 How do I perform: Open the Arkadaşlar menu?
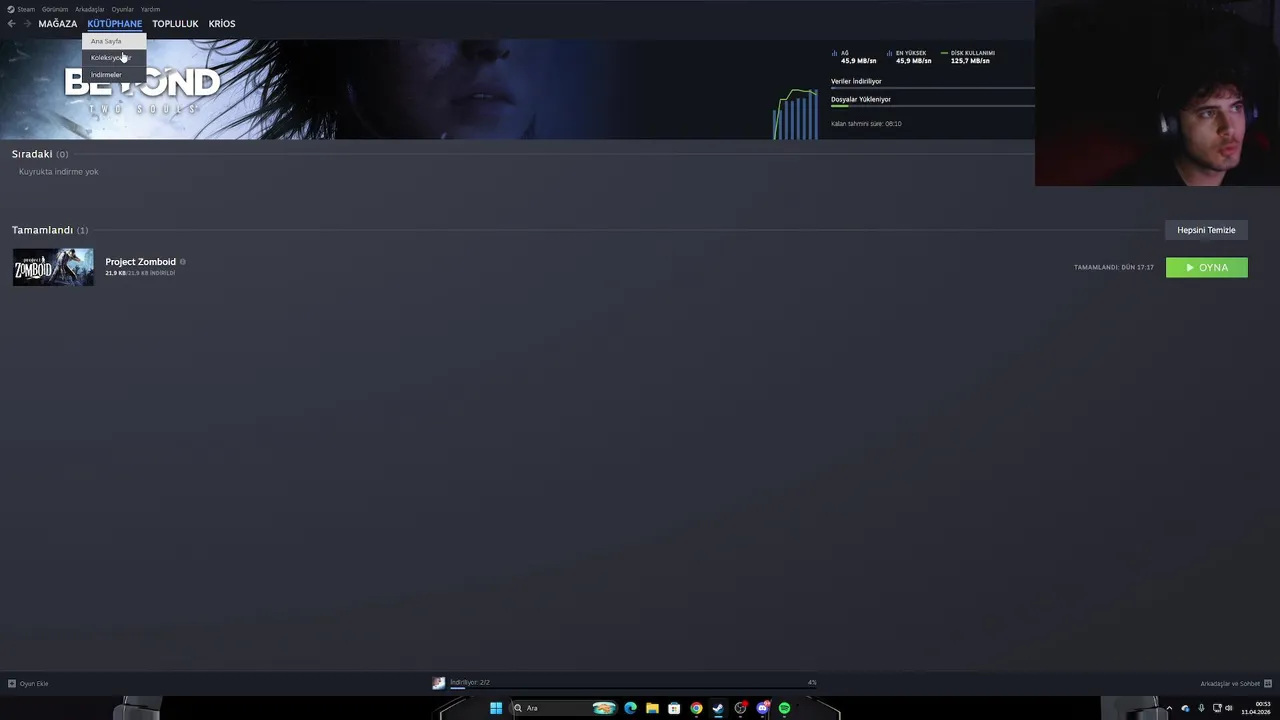(x=89, y=9)
